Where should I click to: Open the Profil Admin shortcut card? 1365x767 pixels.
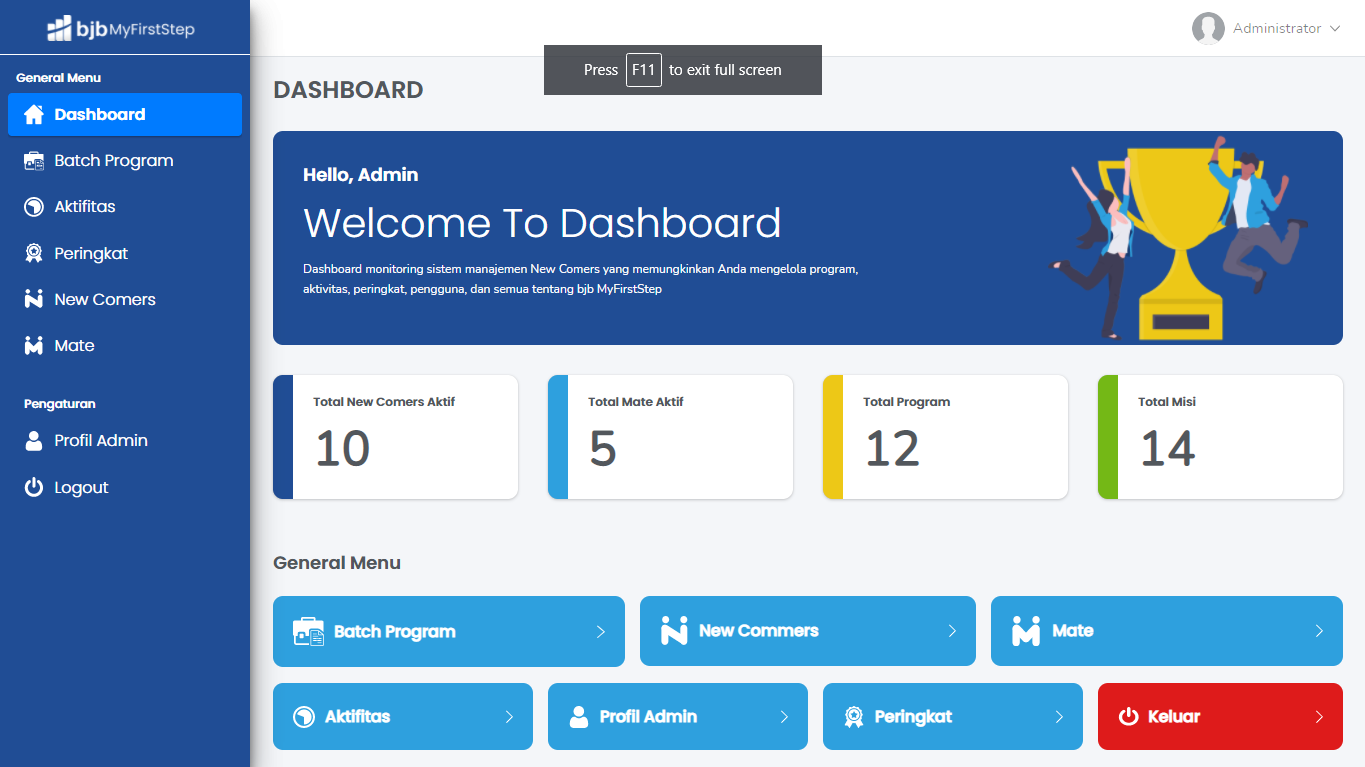pos(678,717)
